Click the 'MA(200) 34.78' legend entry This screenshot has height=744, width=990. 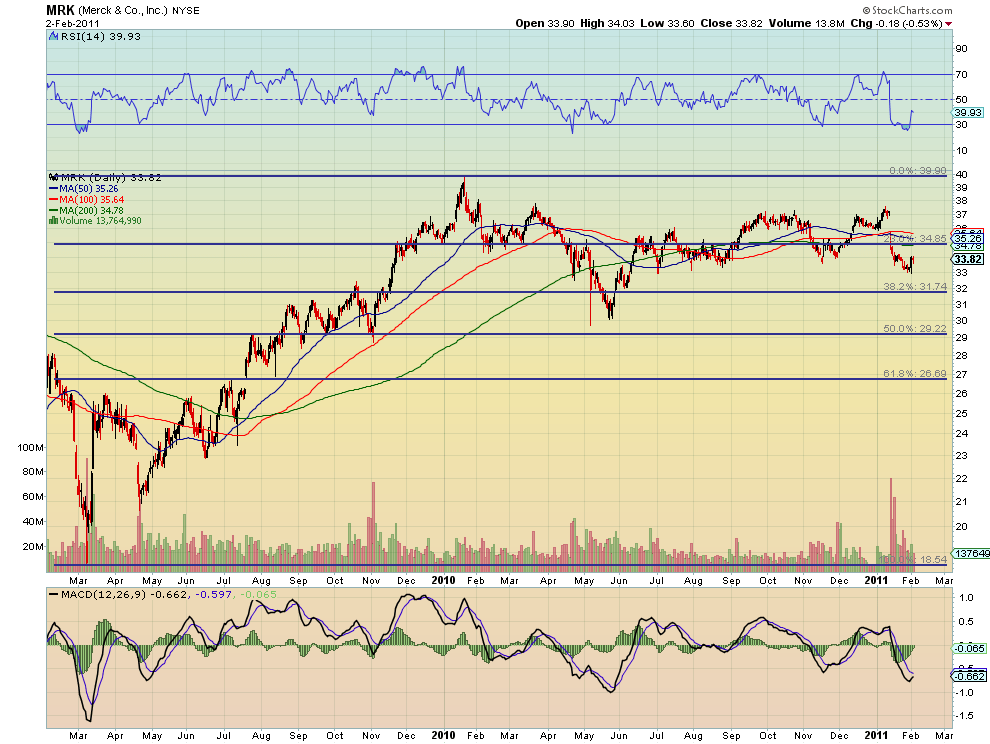[x=92, y=210]
